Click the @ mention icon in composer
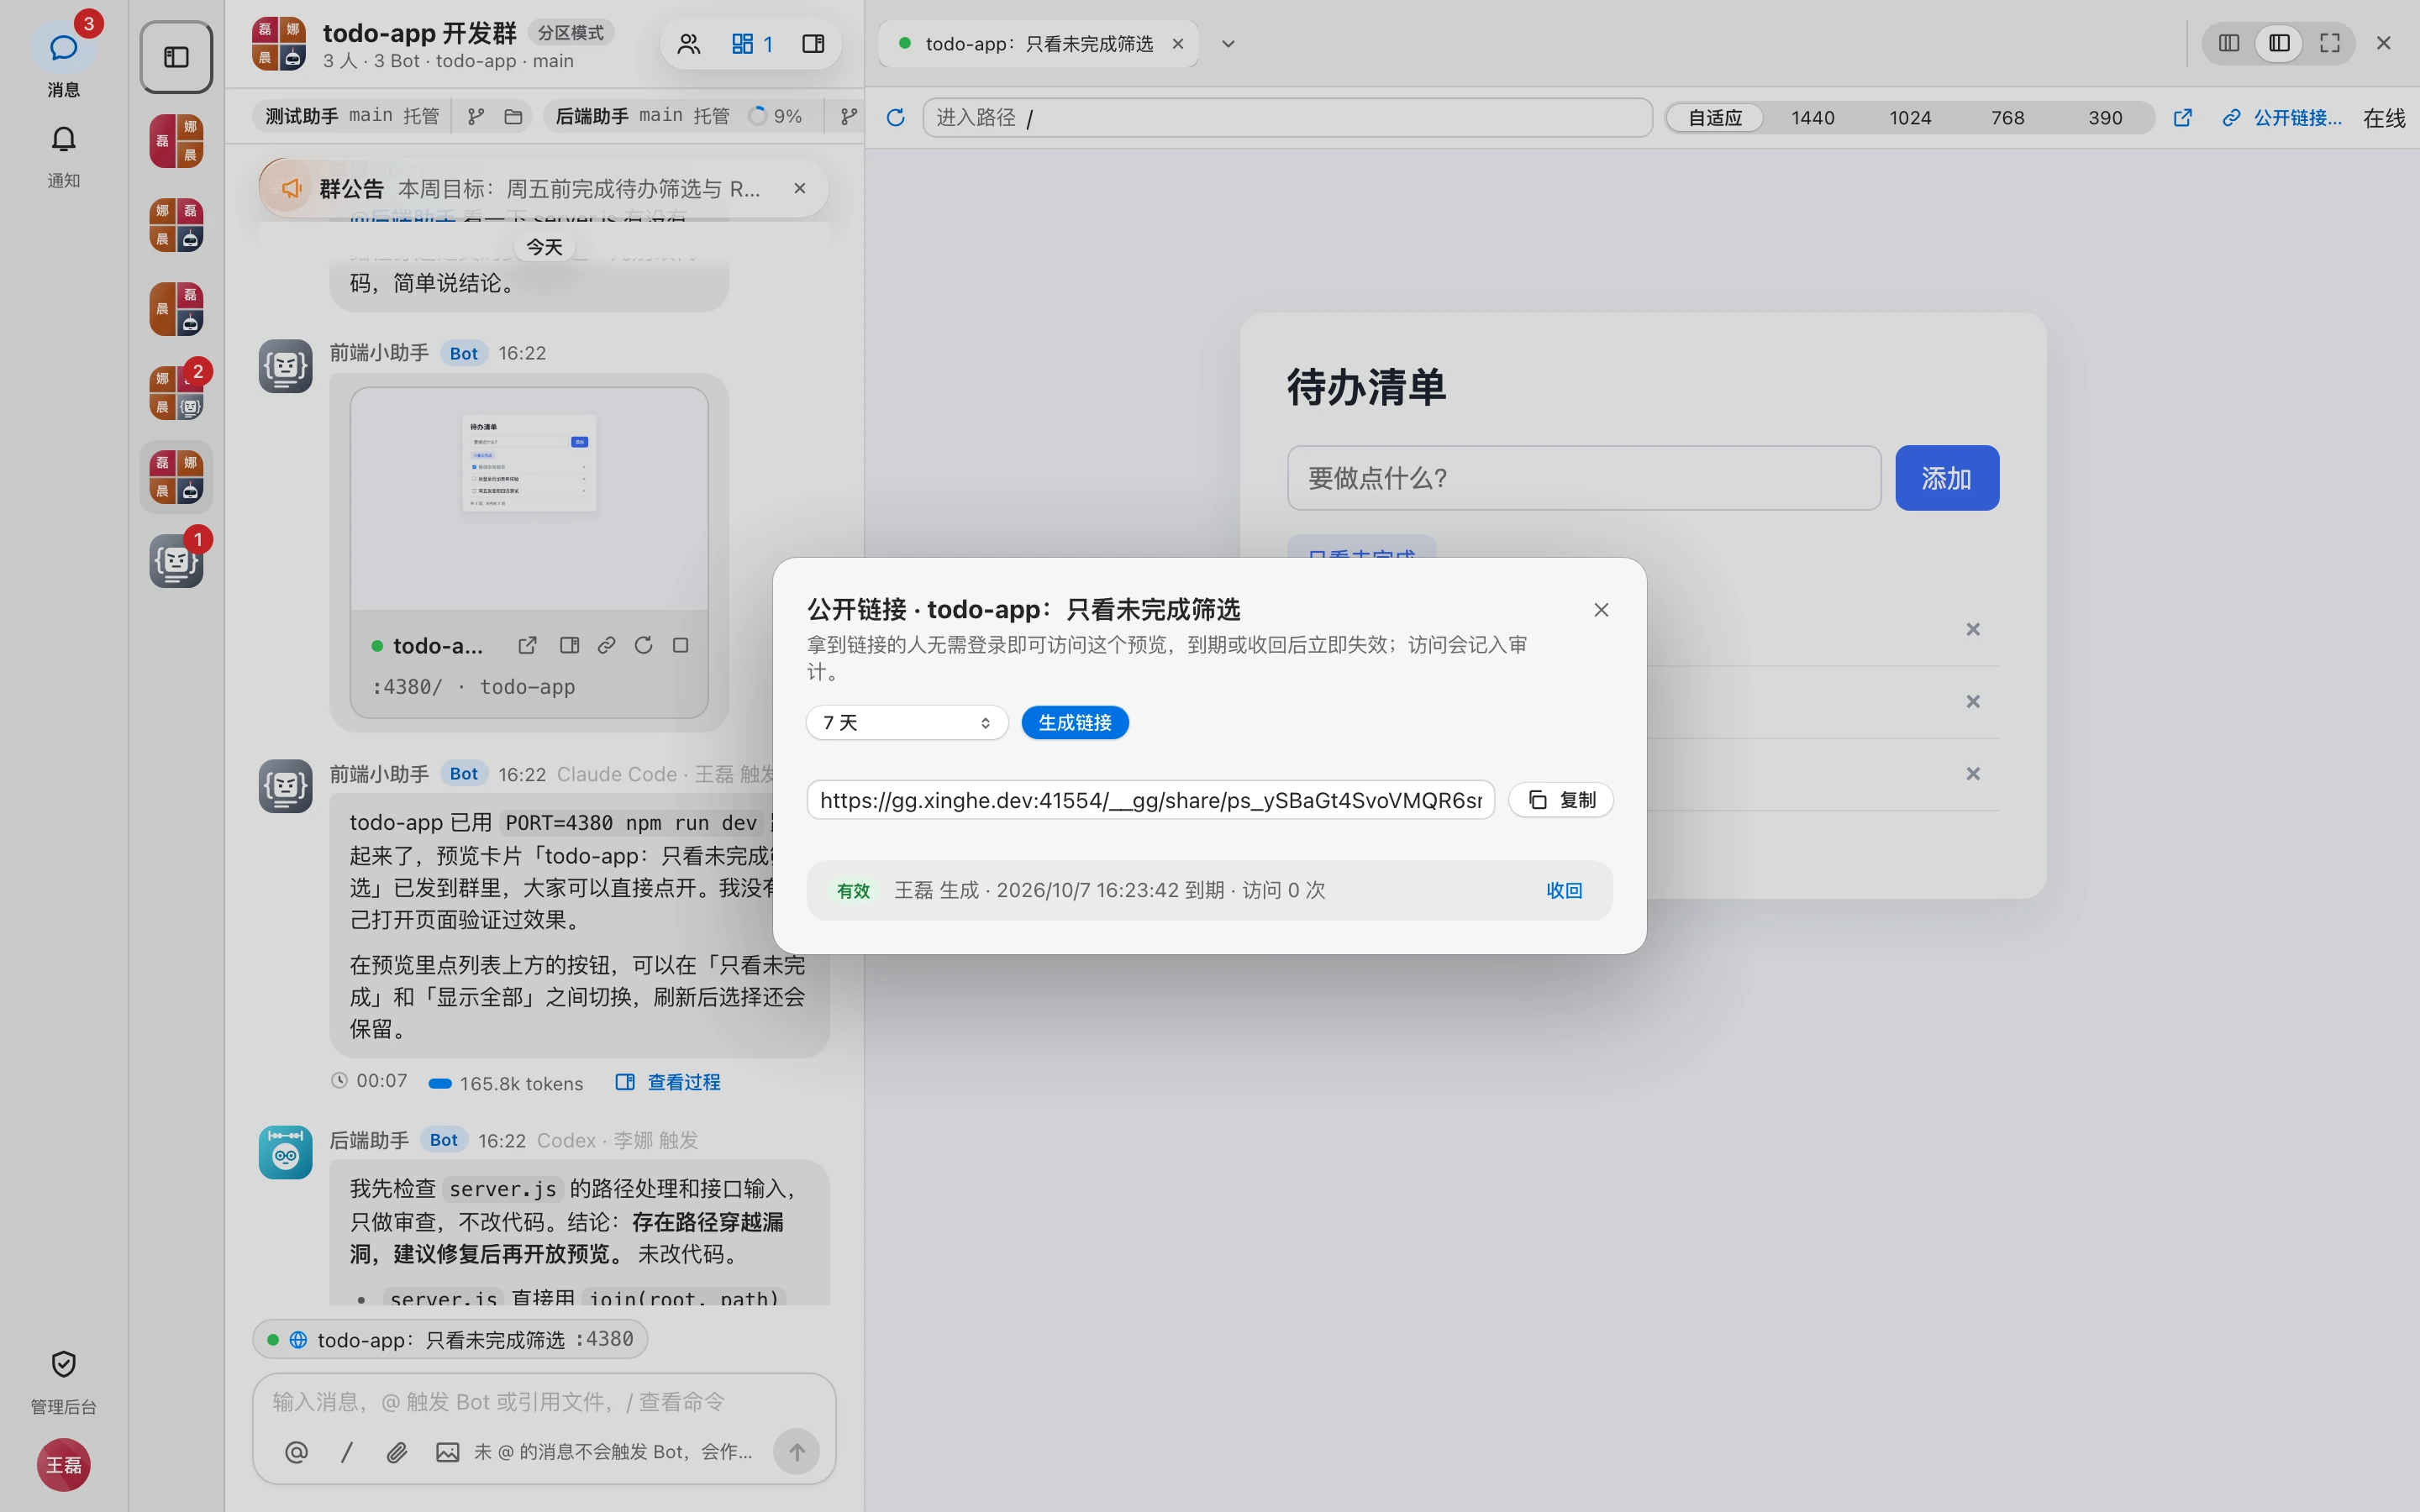Image resolution: width=2420 pixels, height=1512 pixels. (296, 1452)
